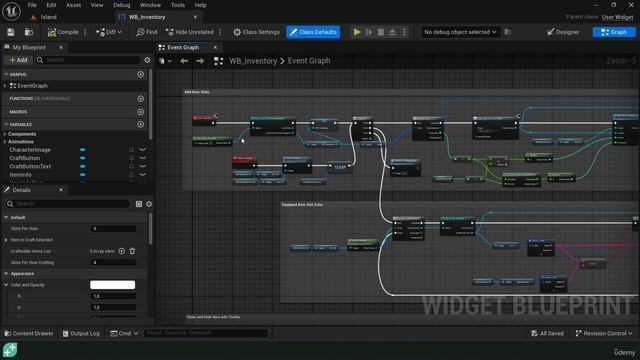Click the Skip frame button
Viewport: 640px width, 360px height.
tap(369, 32)
